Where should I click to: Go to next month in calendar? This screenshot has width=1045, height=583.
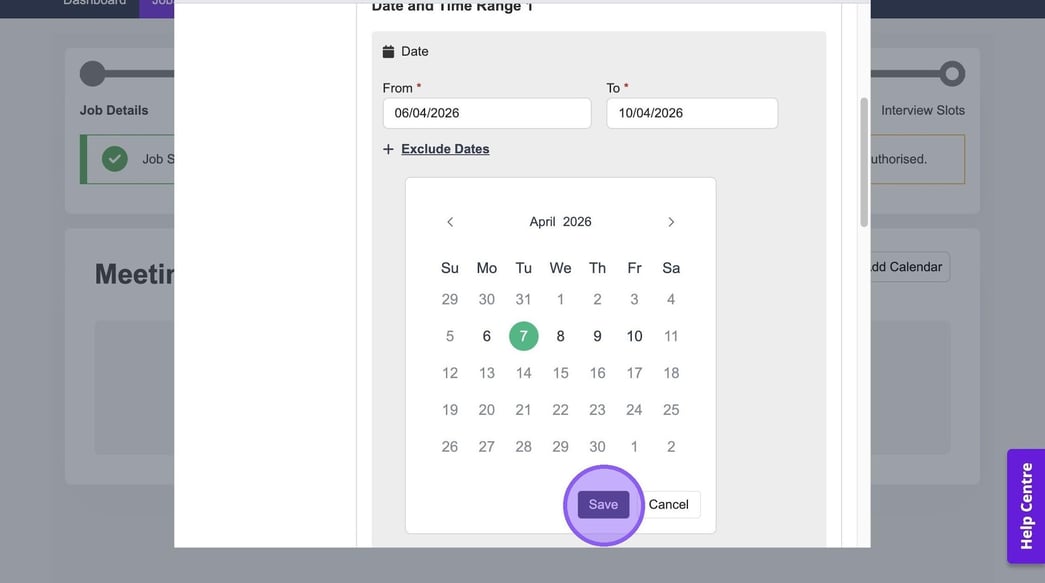[671, 222]
